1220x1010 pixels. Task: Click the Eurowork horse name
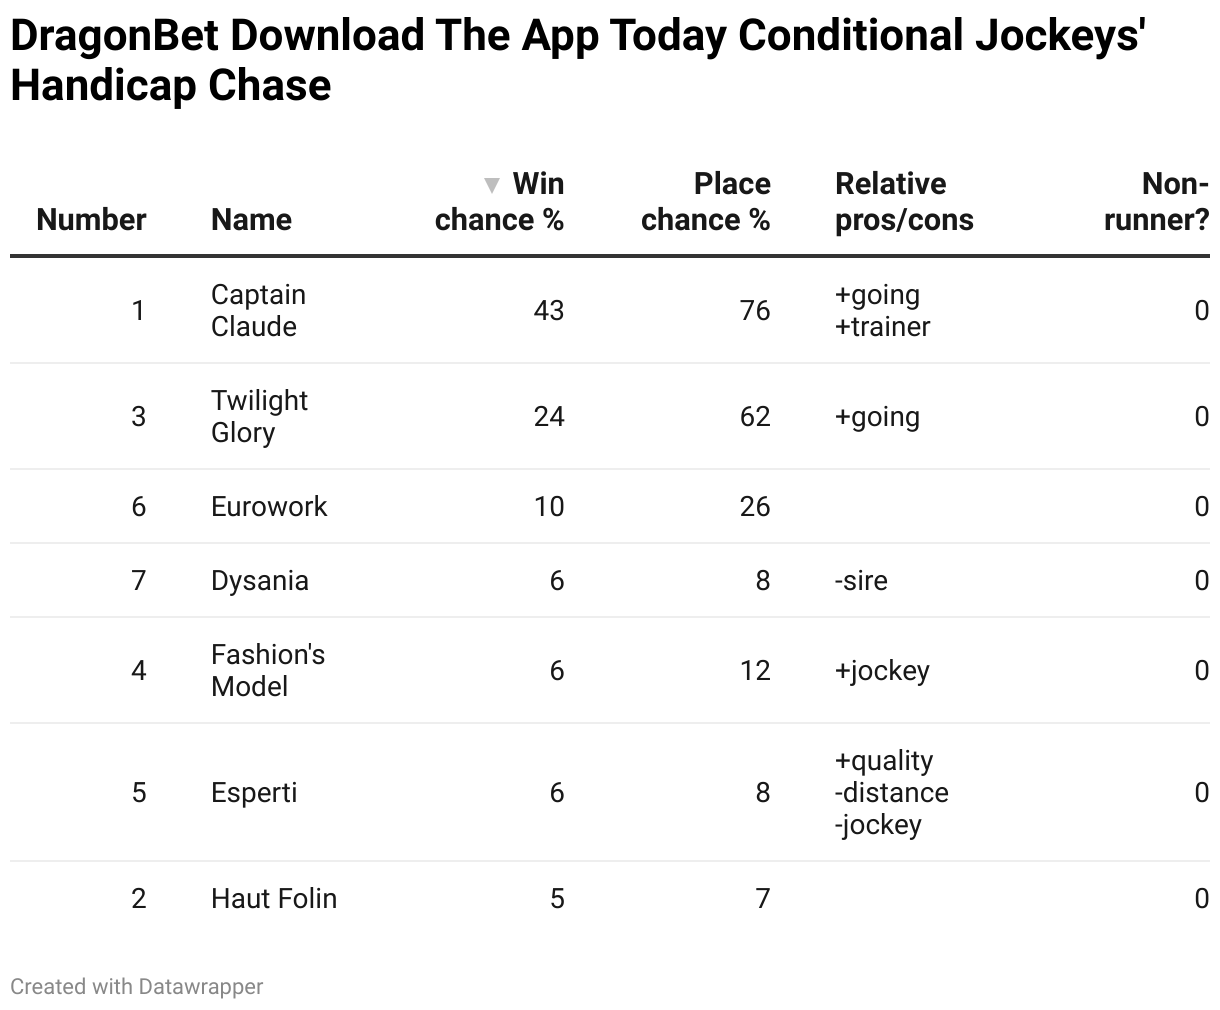(269, 507)
